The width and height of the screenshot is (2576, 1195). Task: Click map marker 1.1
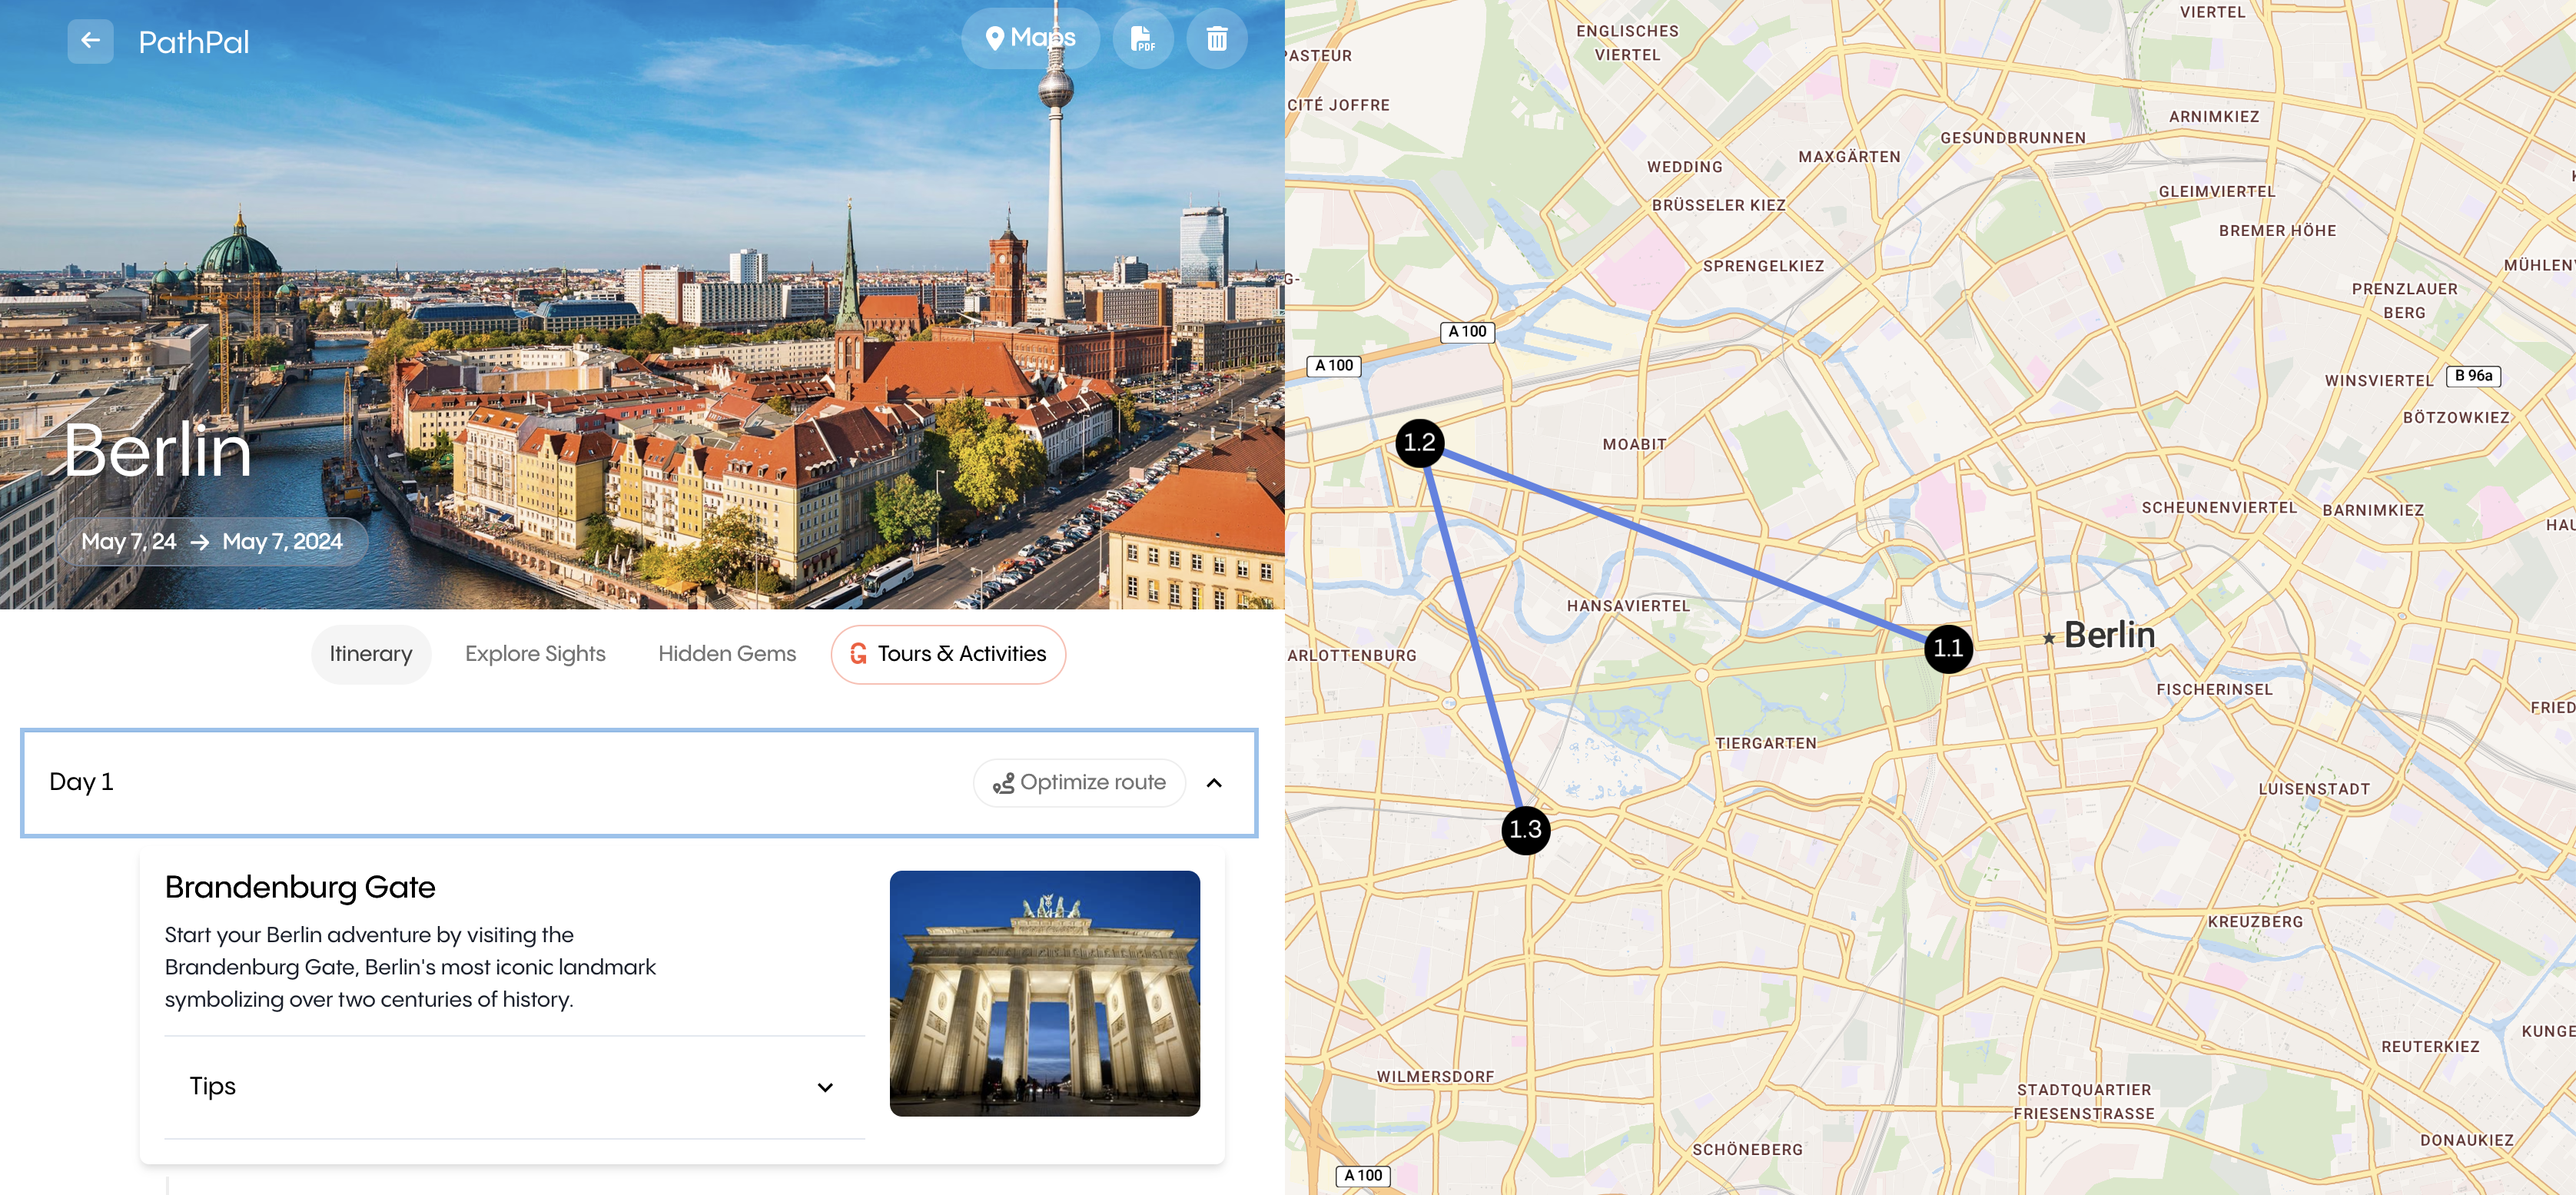(x=1947, y=648)
